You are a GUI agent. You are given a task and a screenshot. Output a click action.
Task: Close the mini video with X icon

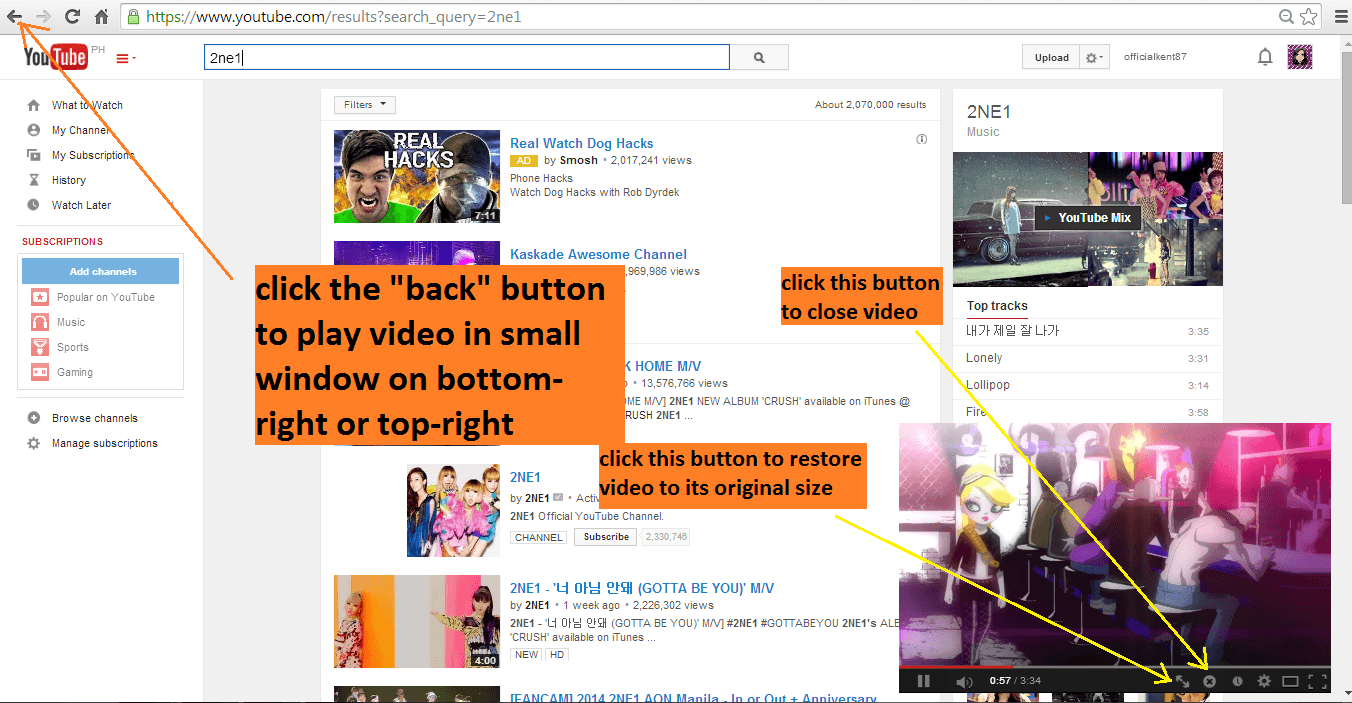tap(1209, 681)
